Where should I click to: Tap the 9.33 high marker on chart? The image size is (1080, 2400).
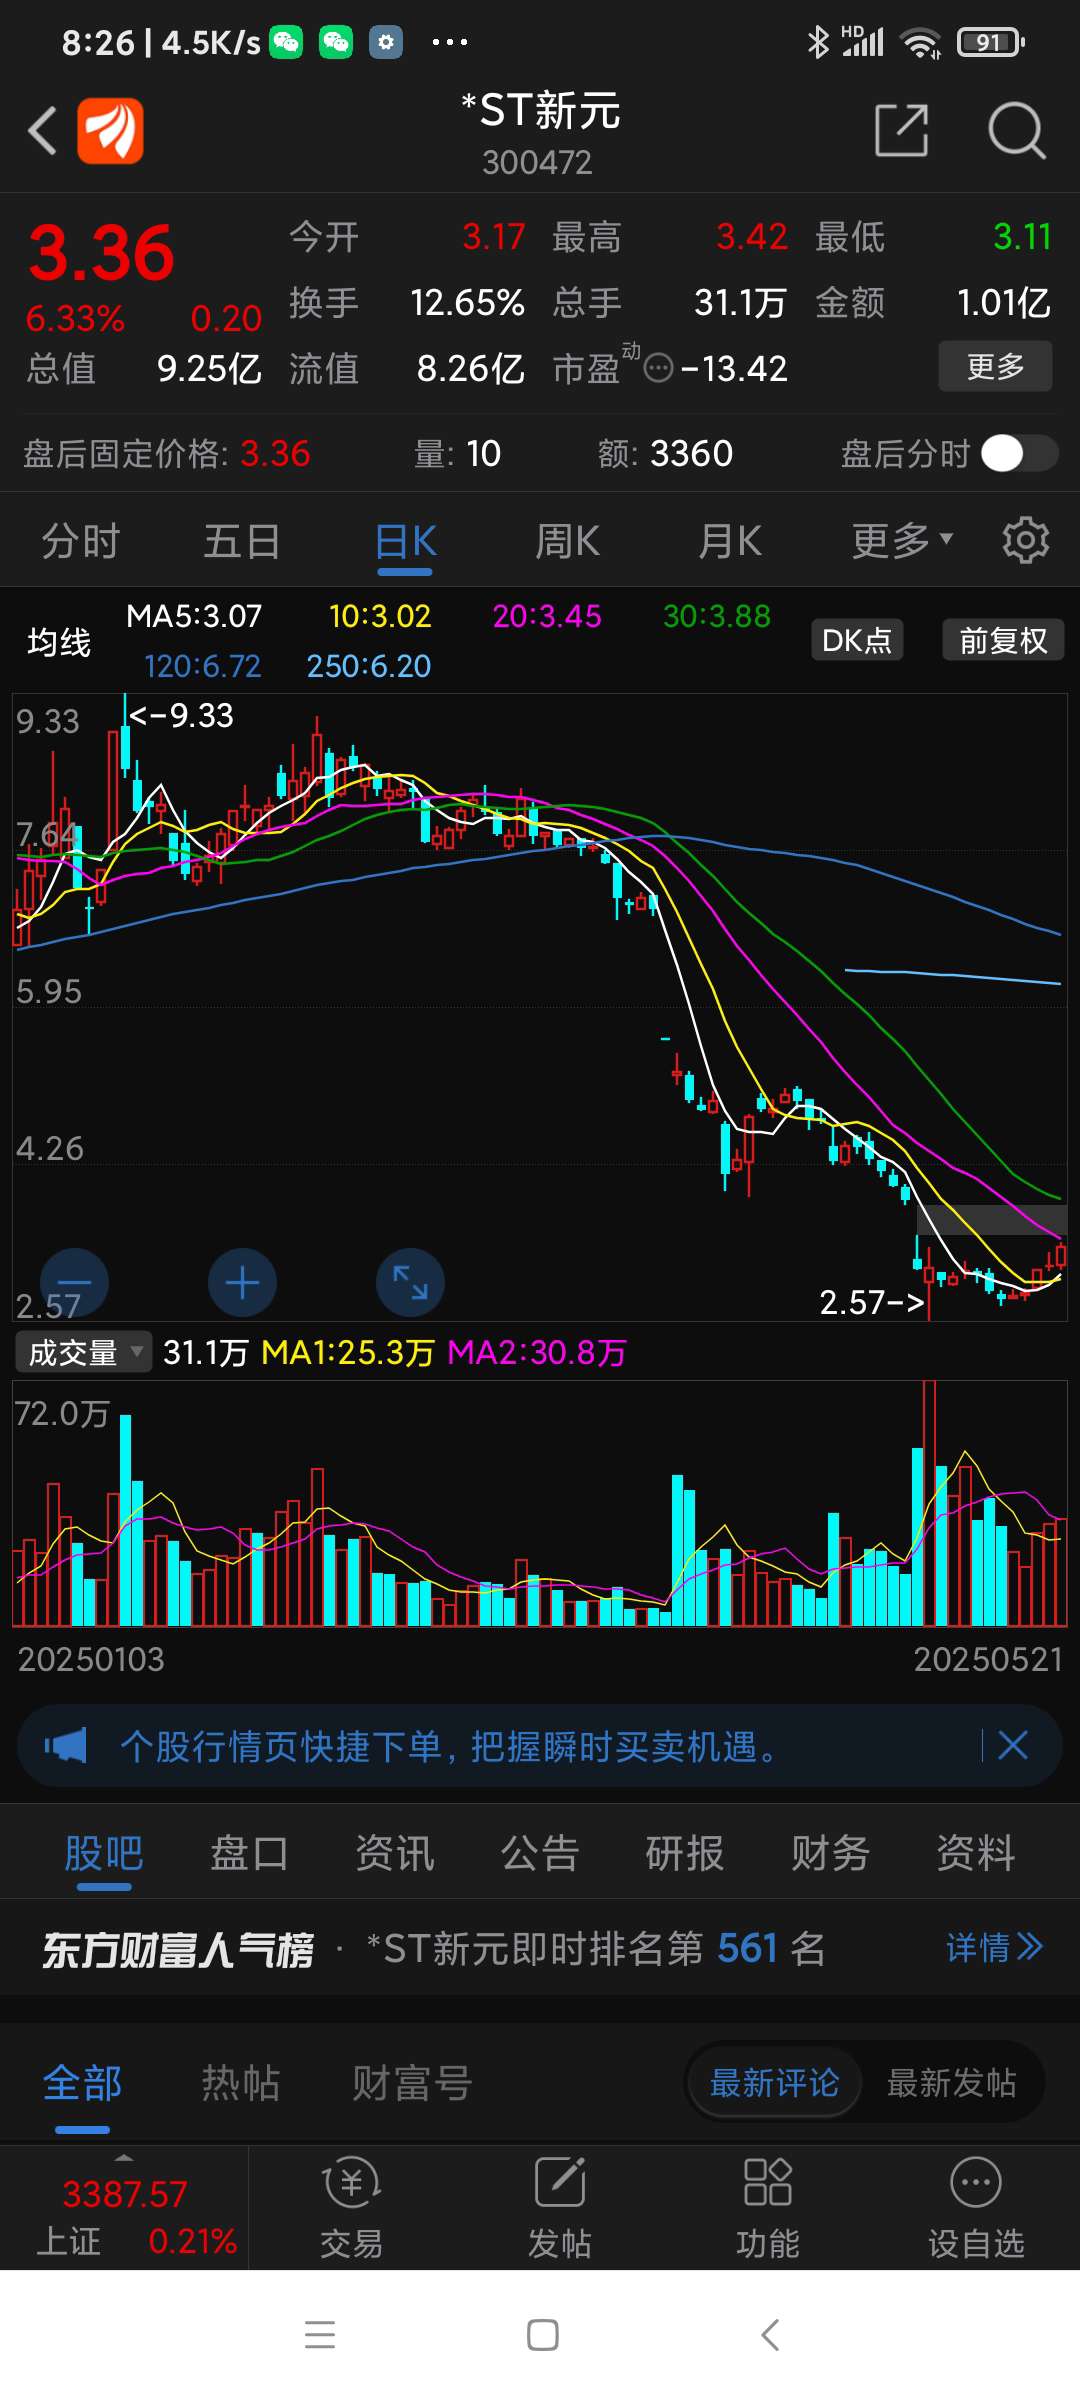(181, 715)
